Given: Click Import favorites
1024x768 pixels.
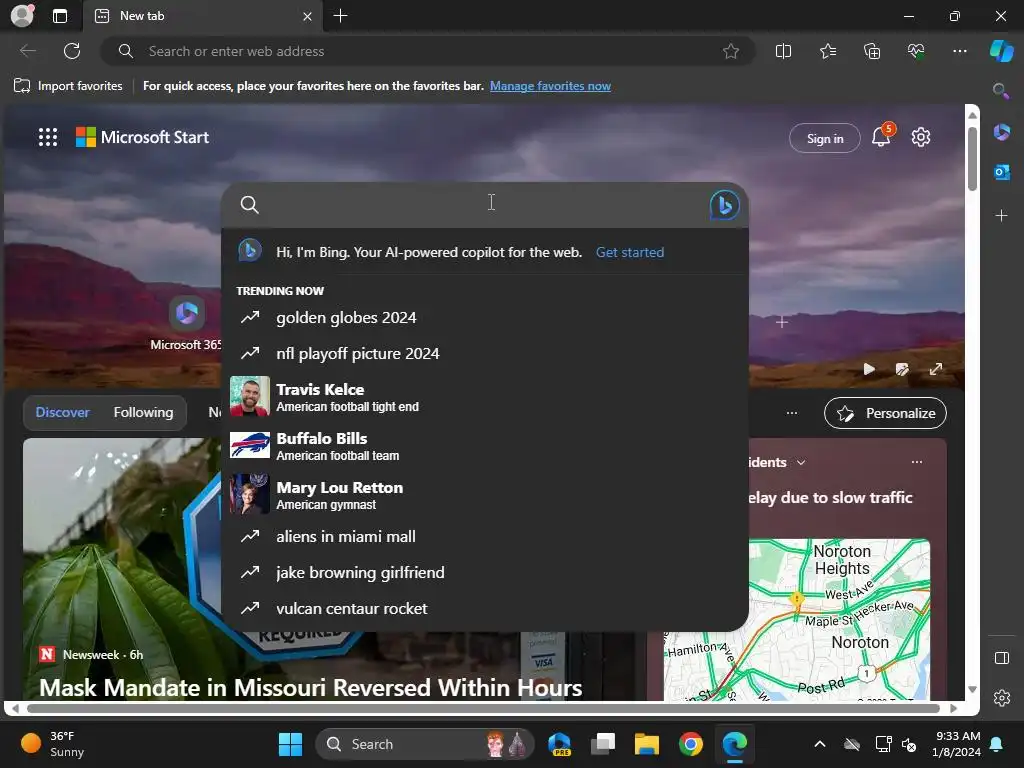Looking at the screenshot, I should (68, 86).
